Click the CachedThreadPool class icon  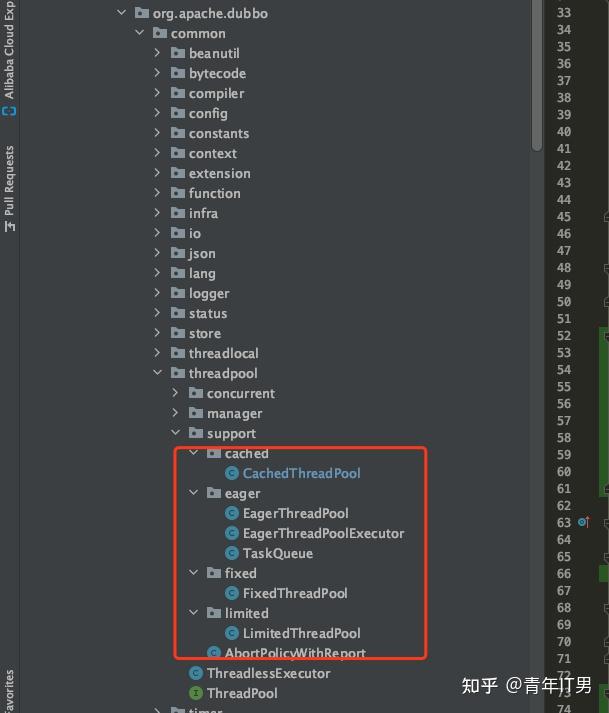(x=232, y=473)
